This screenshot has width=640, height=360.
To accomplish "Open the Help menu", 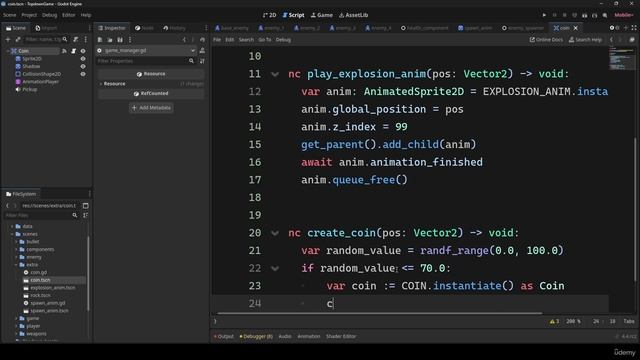I will point(86,15).
